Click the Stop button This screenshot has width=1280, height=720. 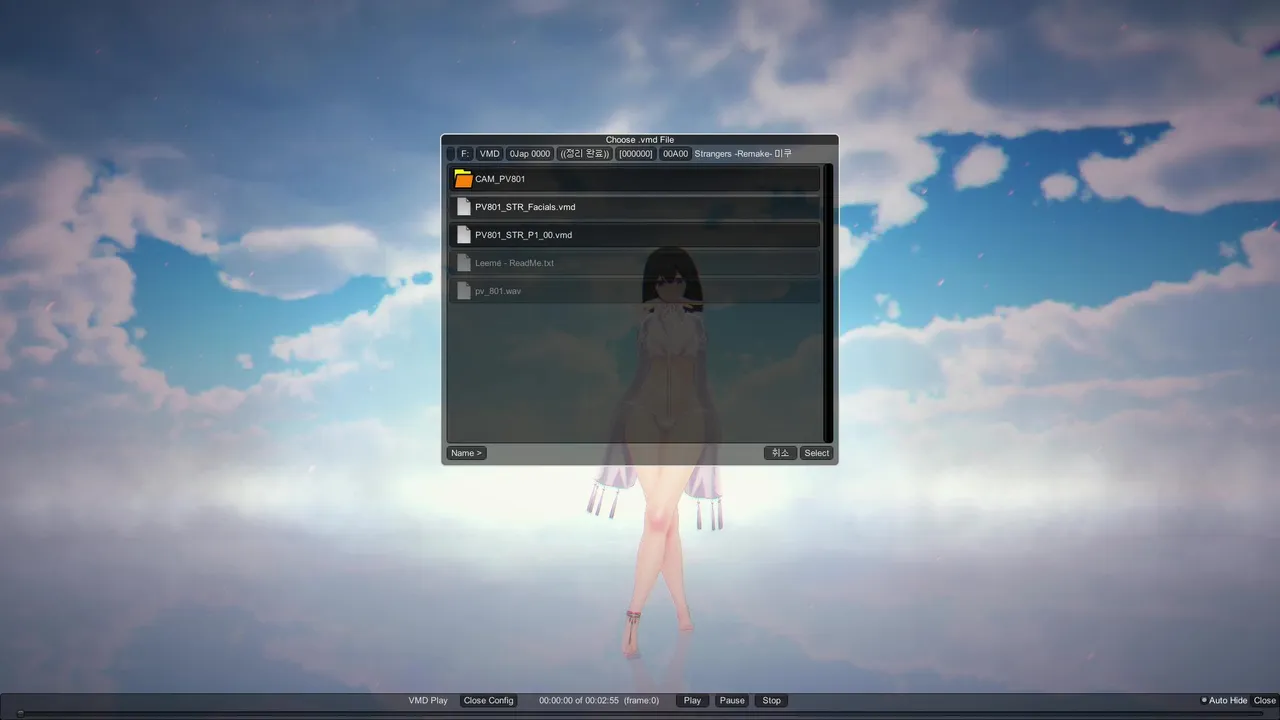772,701
